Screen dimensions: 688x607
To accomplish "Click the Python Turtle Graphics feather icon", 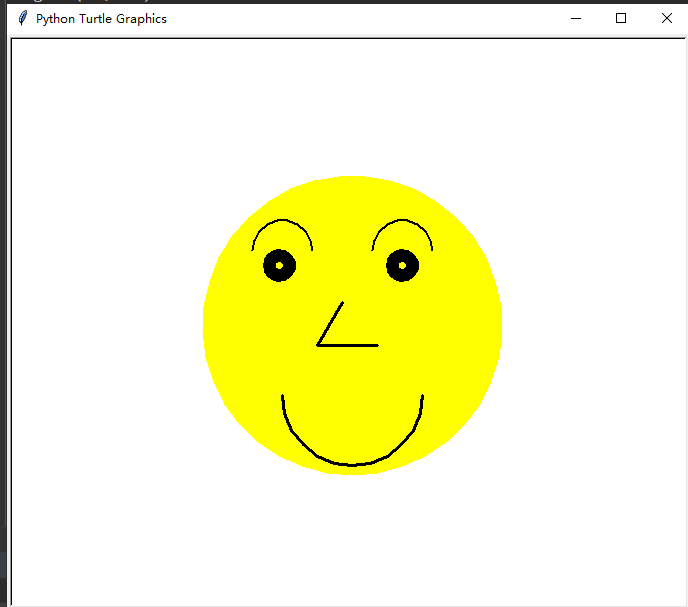I will tap(23, 18).
